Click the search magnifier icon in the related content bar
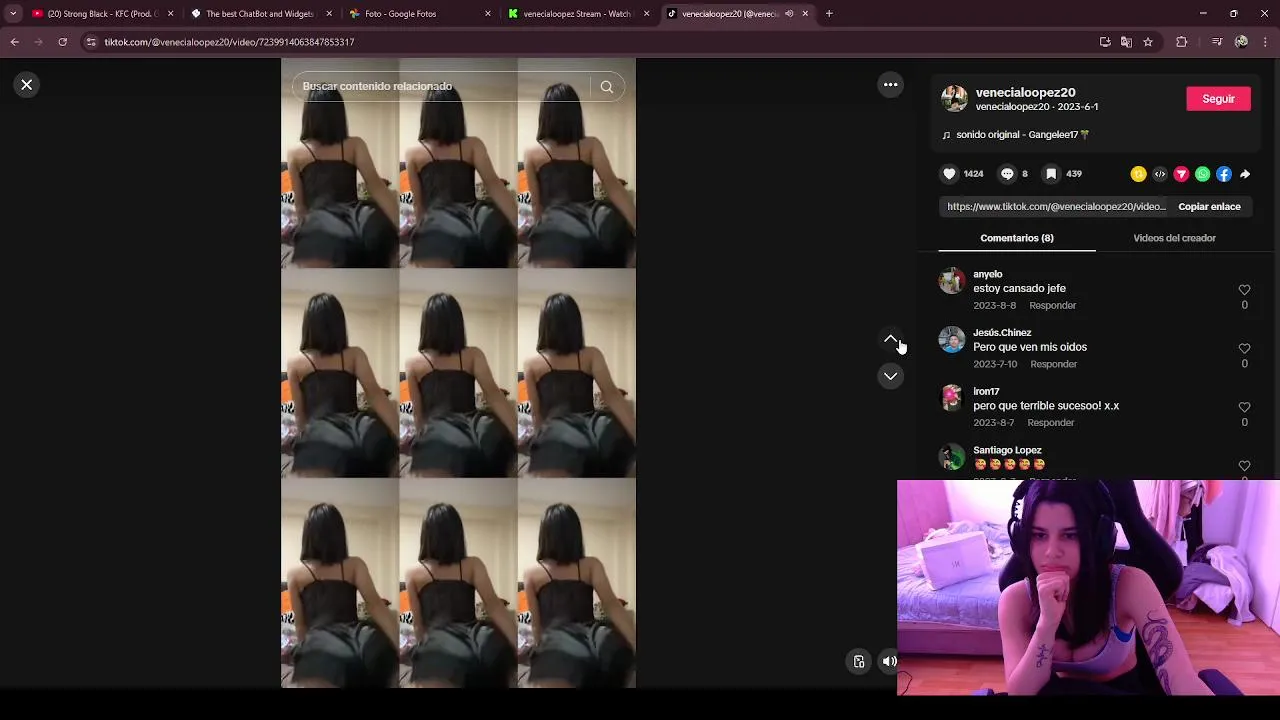 606,87
